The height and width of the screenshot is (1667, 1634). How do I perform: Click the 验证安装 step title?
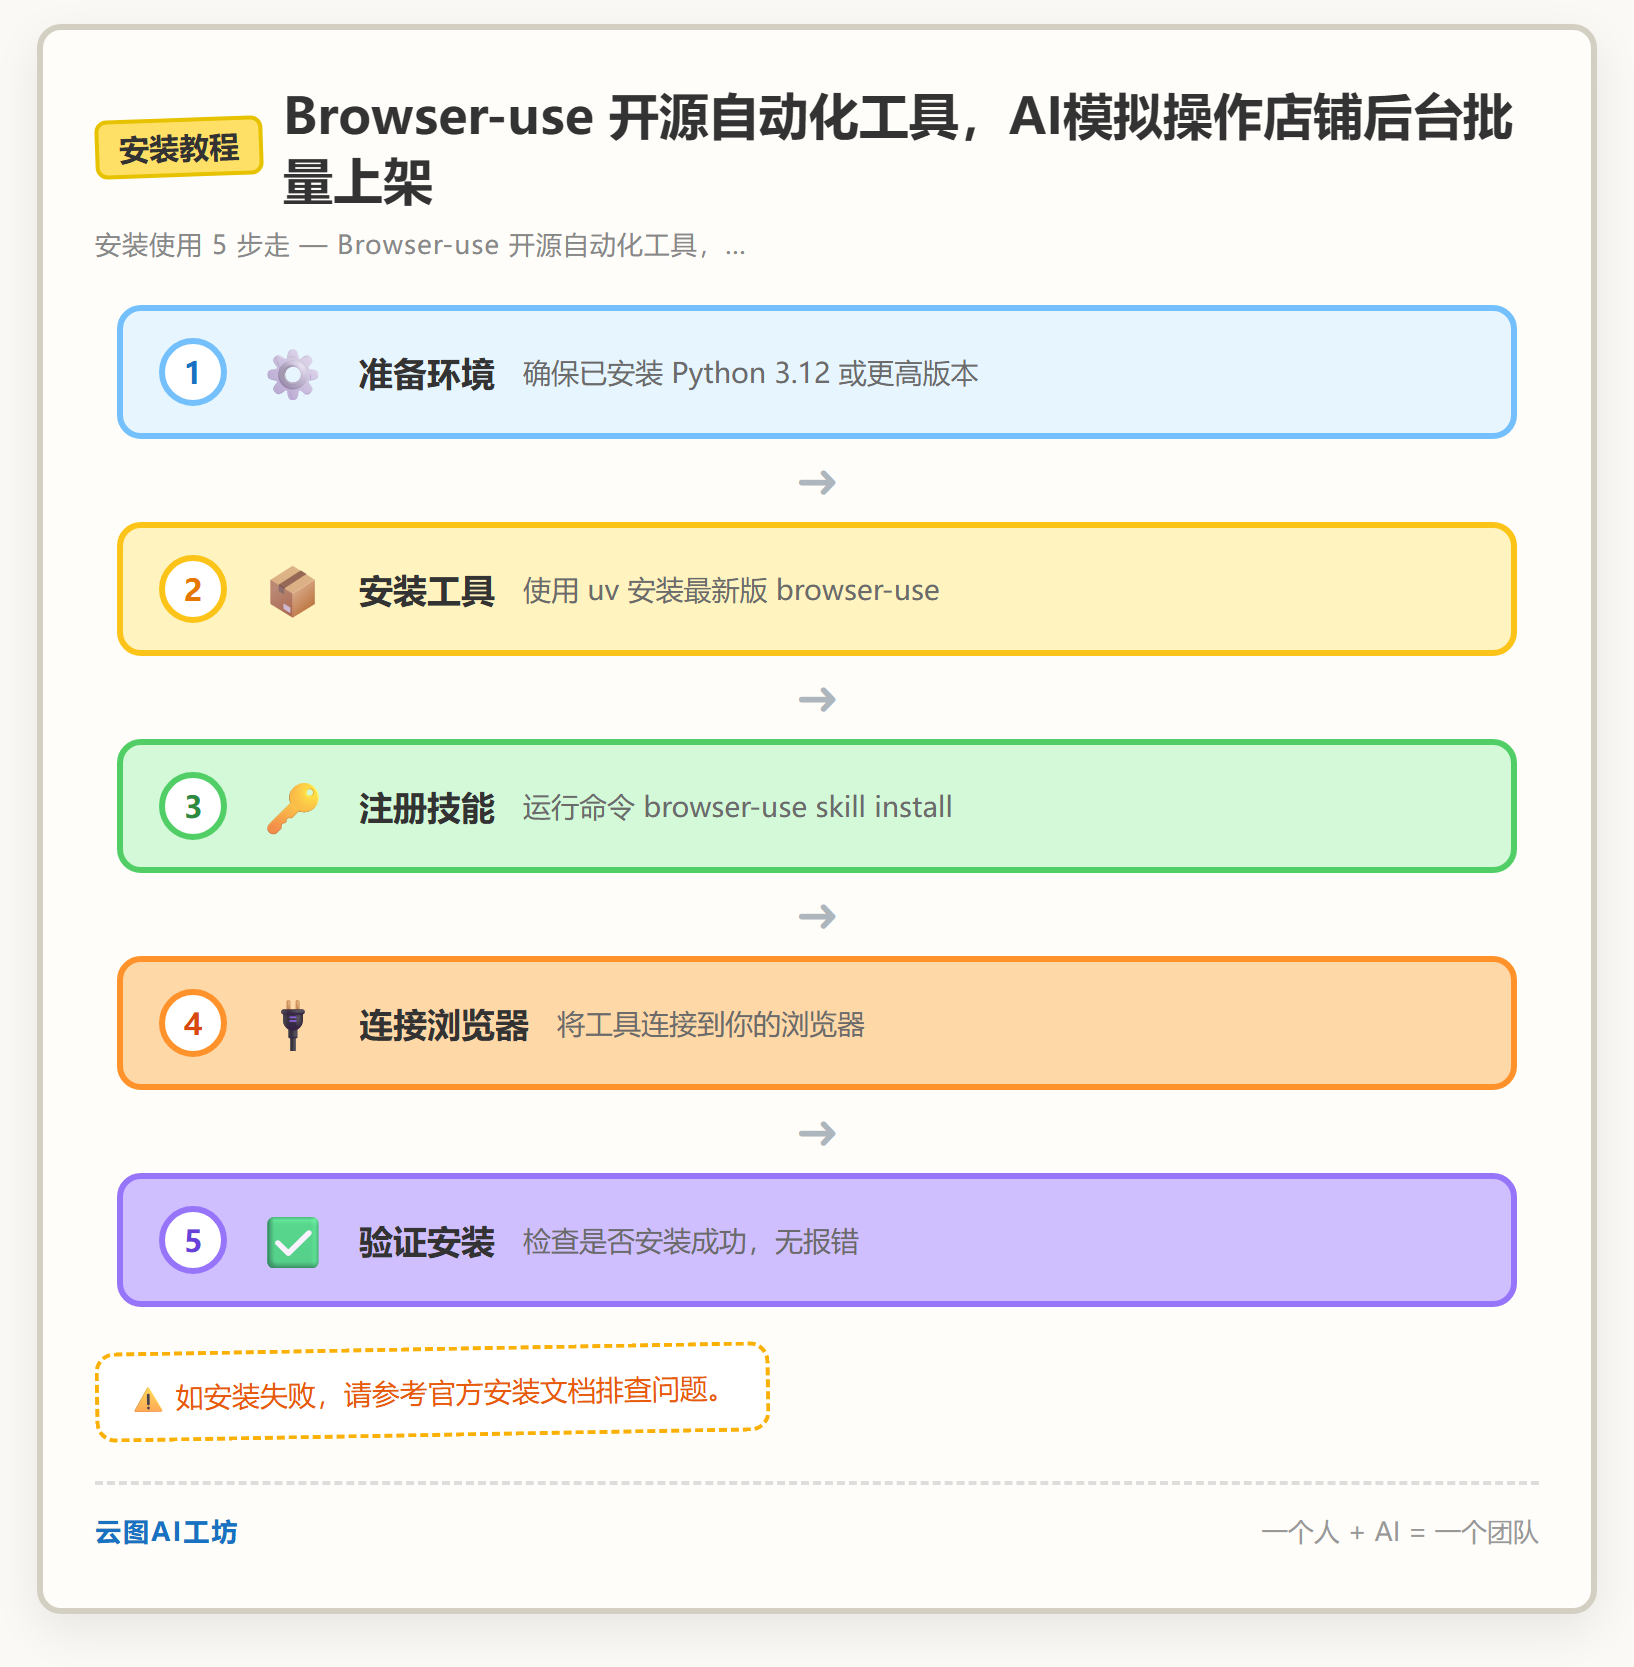(426, 1242)
